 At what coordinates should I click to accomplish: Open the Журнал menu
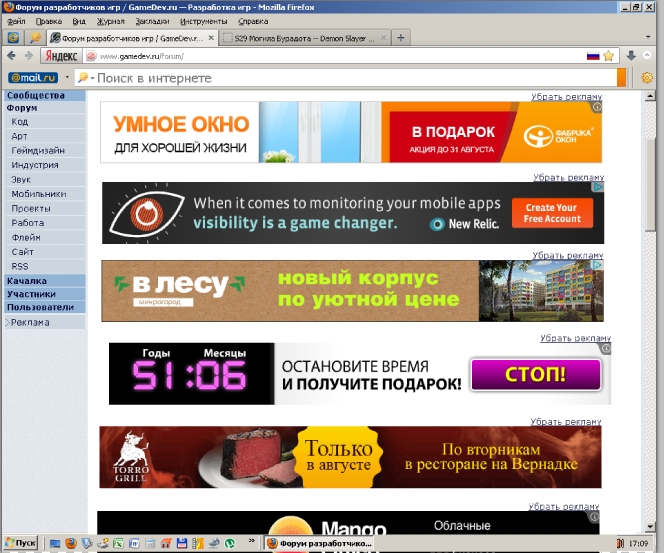(111, 21)
